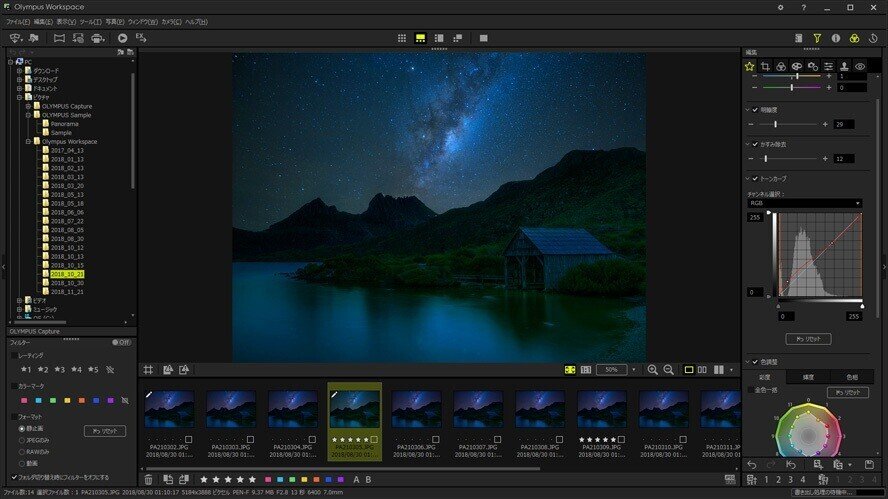Switch to thumbnail grid view mode
Viewport: 888px width, 499px height.
tap(402, 38)
